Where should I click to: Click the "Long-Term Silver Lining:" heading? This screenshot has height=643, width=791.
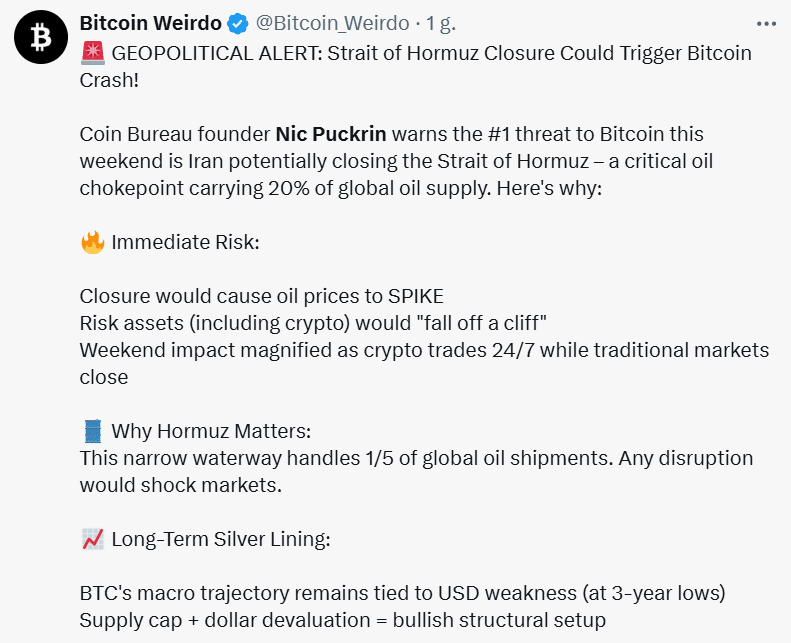click(x=220, y=540)
